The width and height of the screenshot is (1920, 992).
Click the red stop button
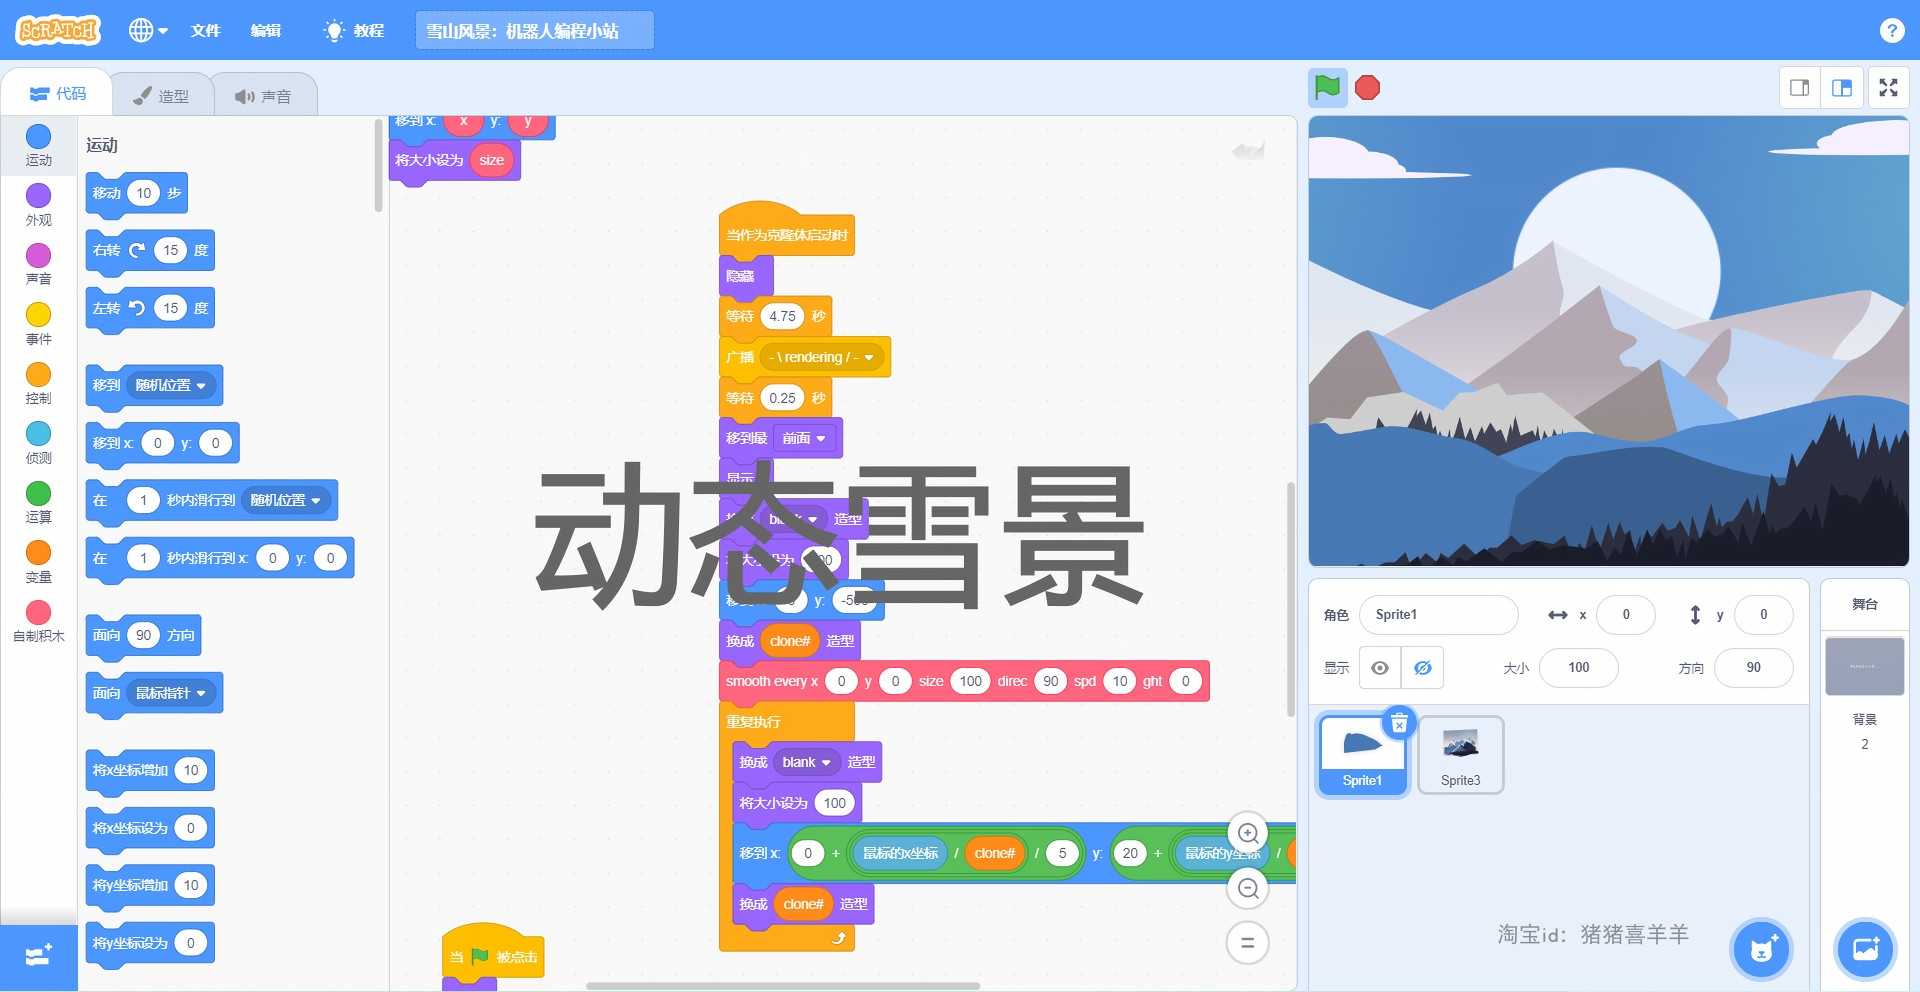point(1367,88)
